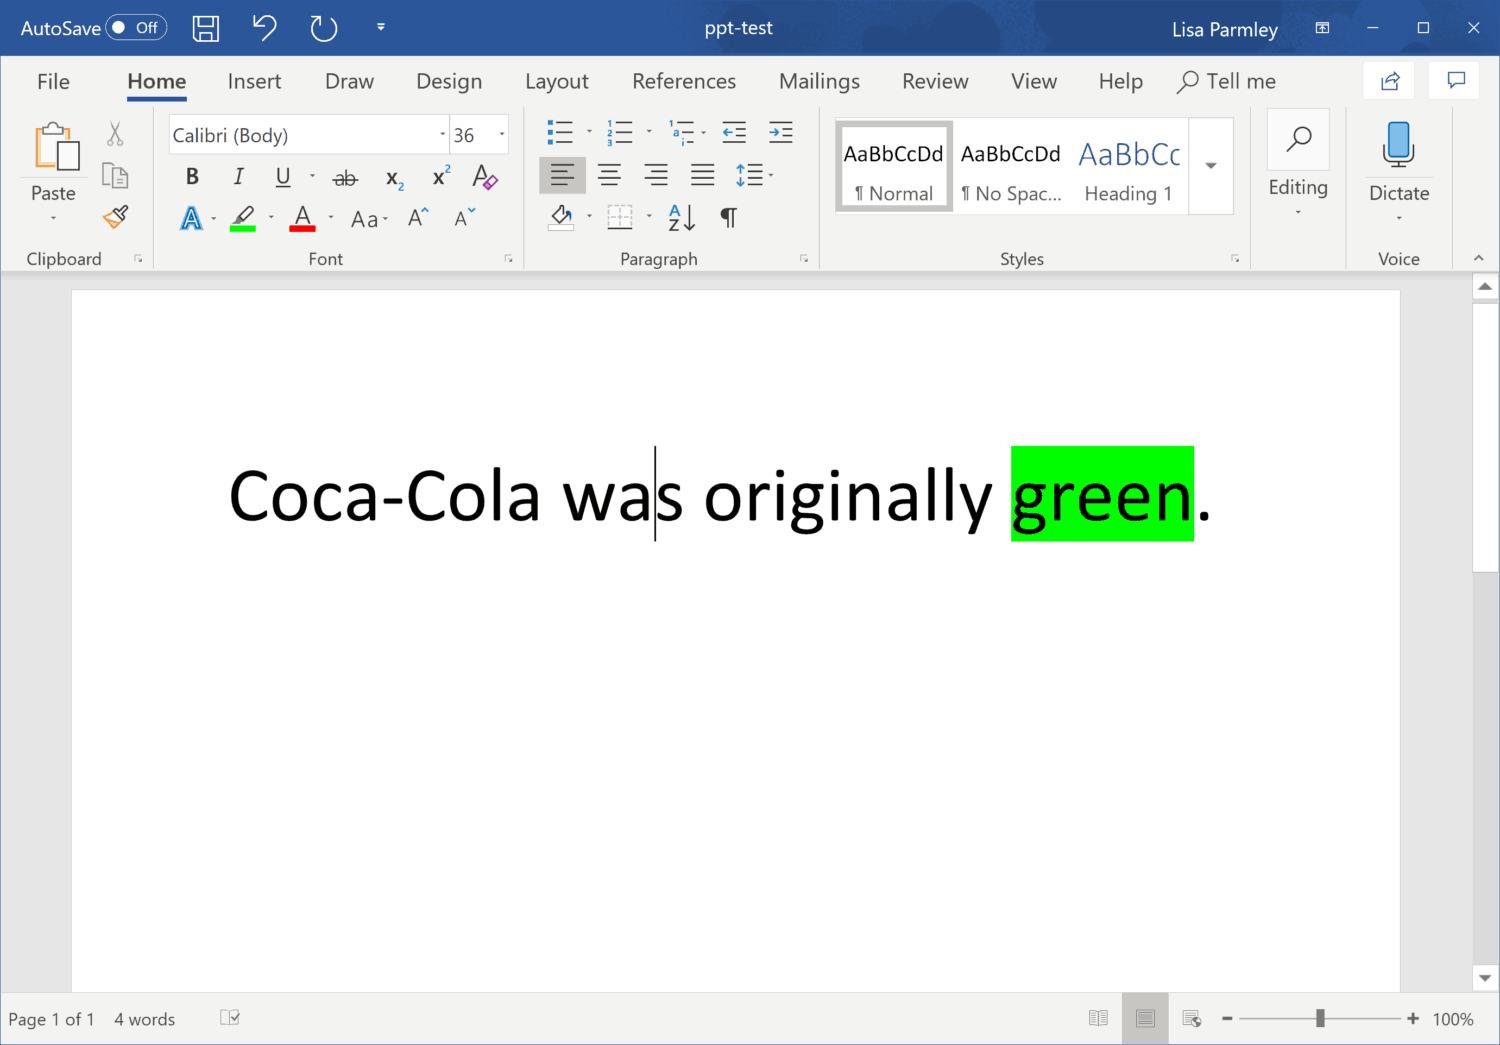Select the Format Painter brush

click(115, 217)
